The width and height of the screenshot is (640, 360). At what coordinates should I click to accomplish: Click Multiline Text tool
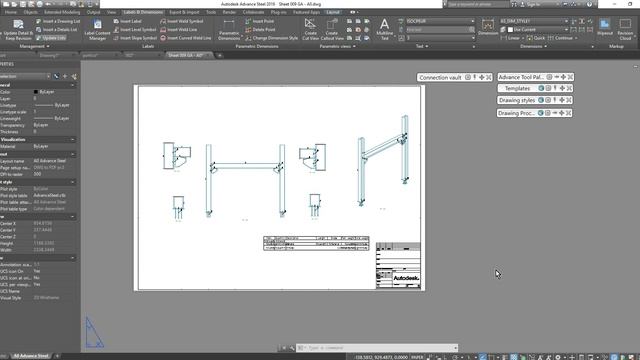[384, 29]
